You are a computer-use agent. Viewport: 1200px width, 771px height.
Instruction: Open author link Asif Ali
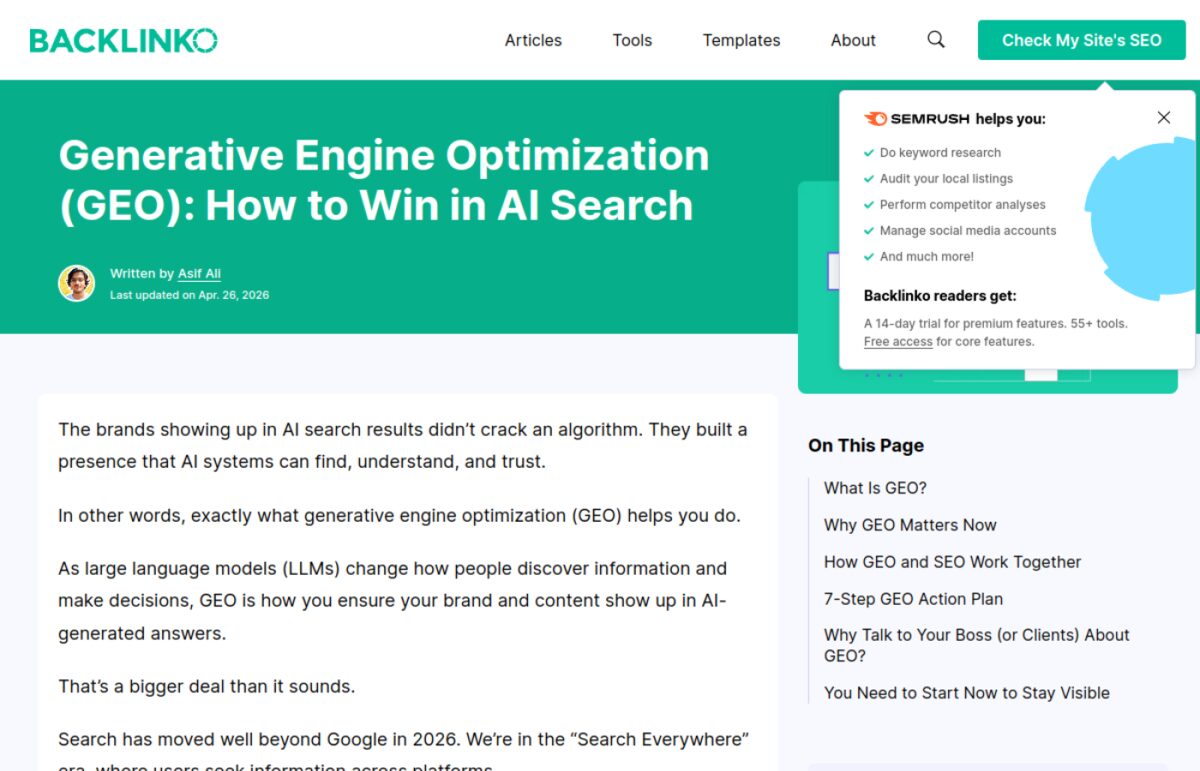(x=199, y=274)
